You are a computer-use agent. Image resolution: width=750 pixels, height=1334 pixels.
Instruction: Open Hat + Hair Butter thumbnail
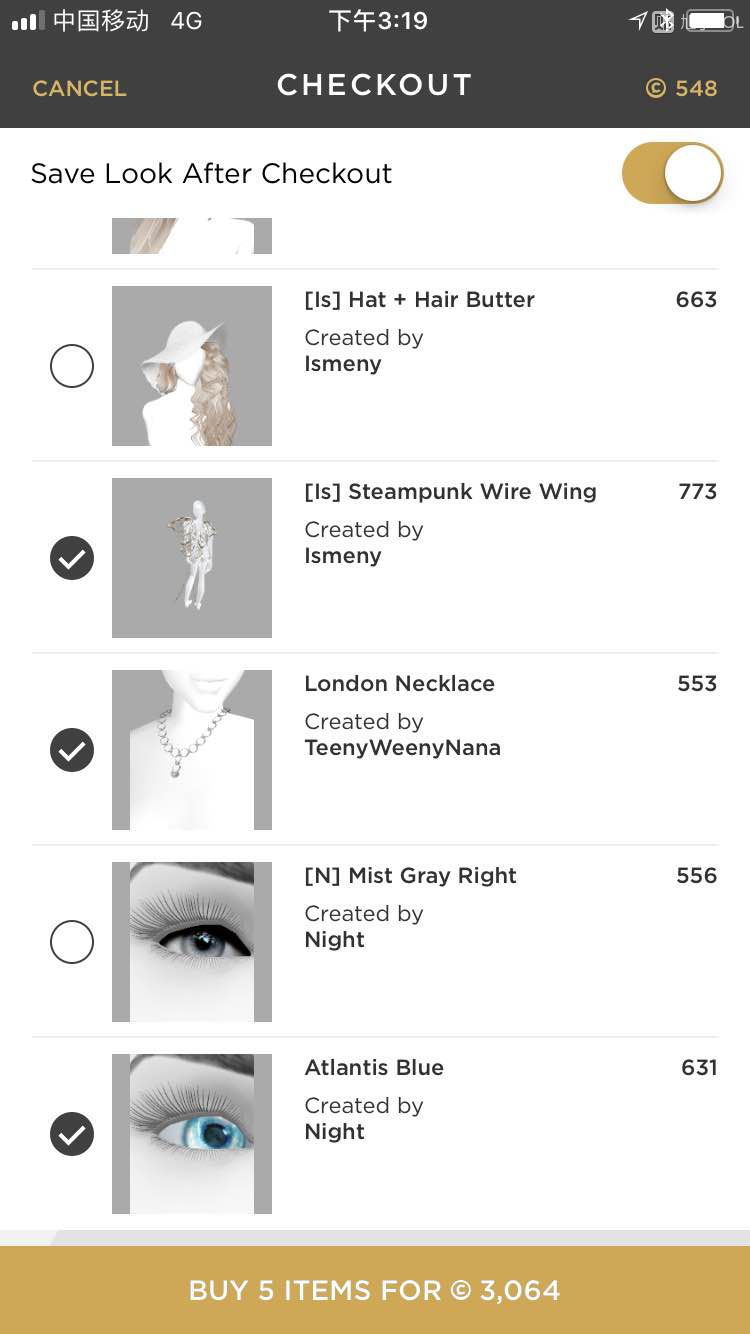pos(192,366)
